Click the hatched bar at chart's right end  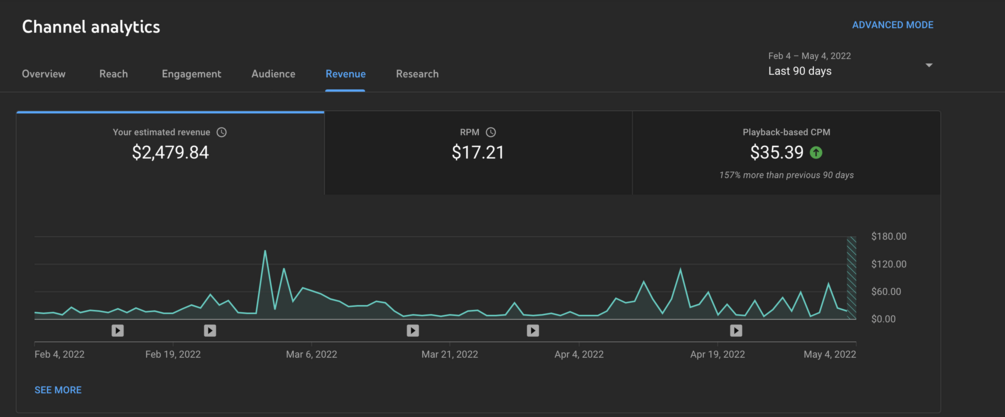[x=852, y=277]
